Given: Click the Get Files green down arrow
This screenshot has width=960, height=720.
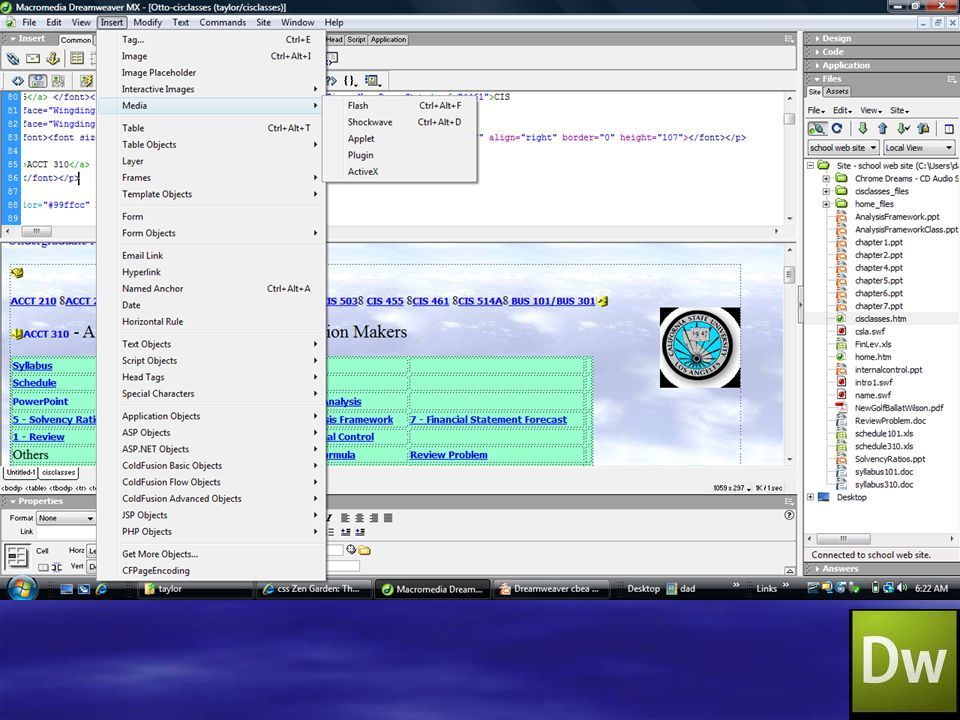Looking at the screenshot, I should coord(863,129).
